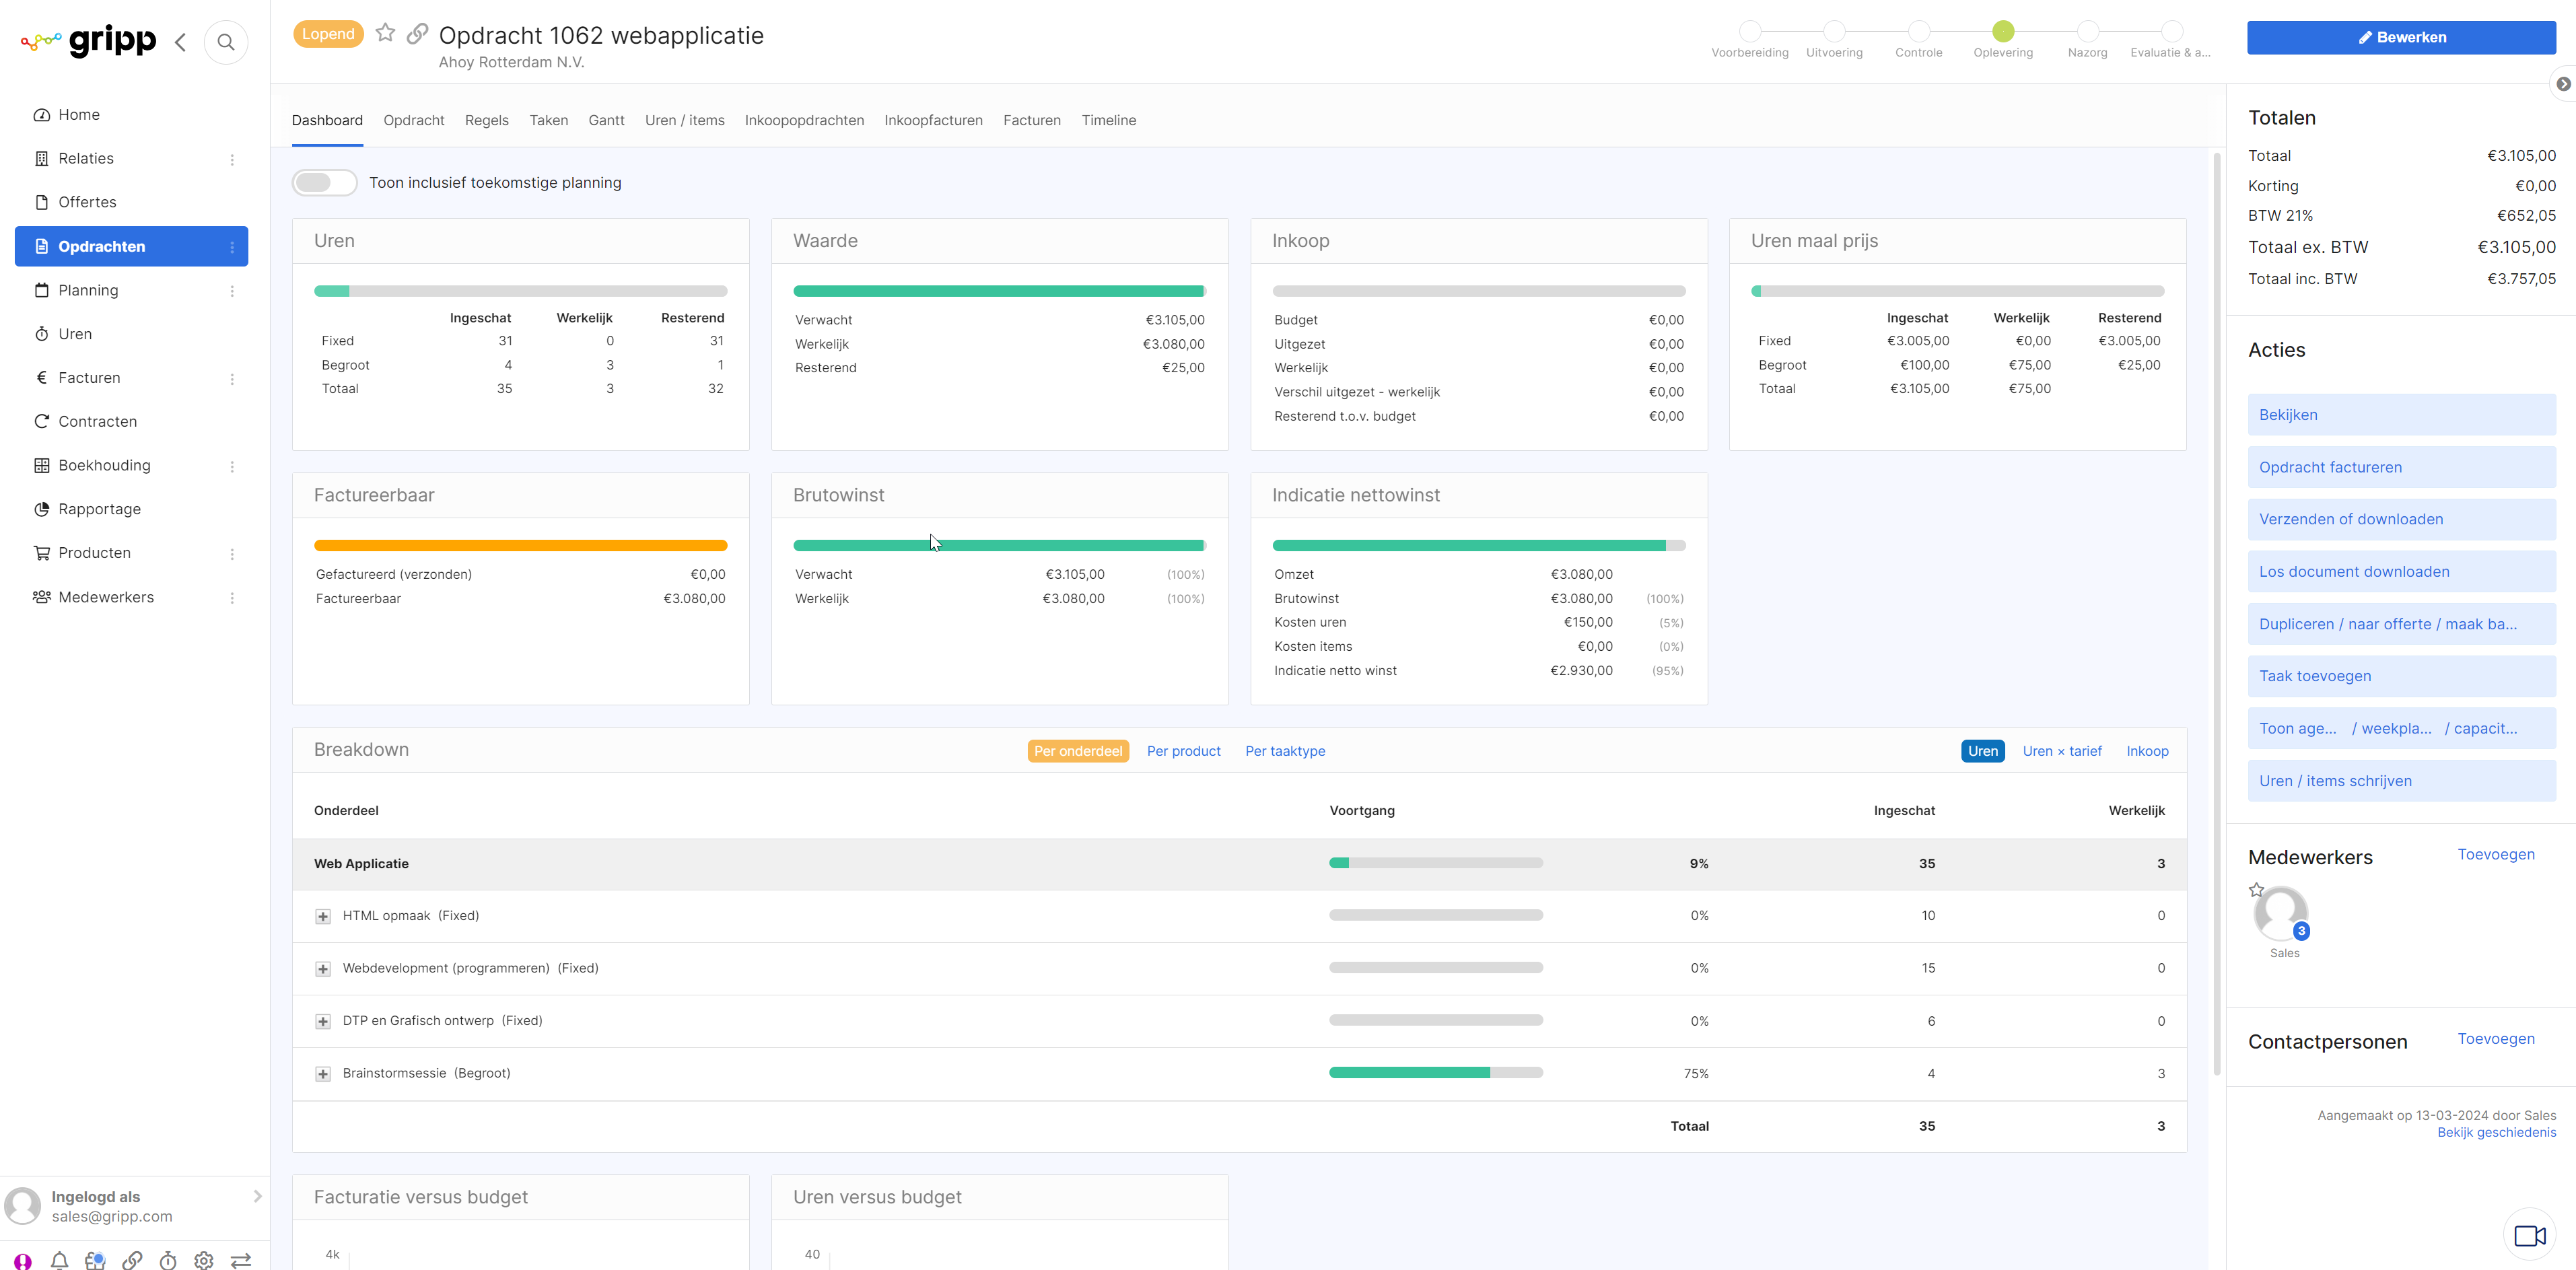This screenshot has height=1270, width=2576.
Task: Switch to the Timeline tab
Action: click(1109, 120)
